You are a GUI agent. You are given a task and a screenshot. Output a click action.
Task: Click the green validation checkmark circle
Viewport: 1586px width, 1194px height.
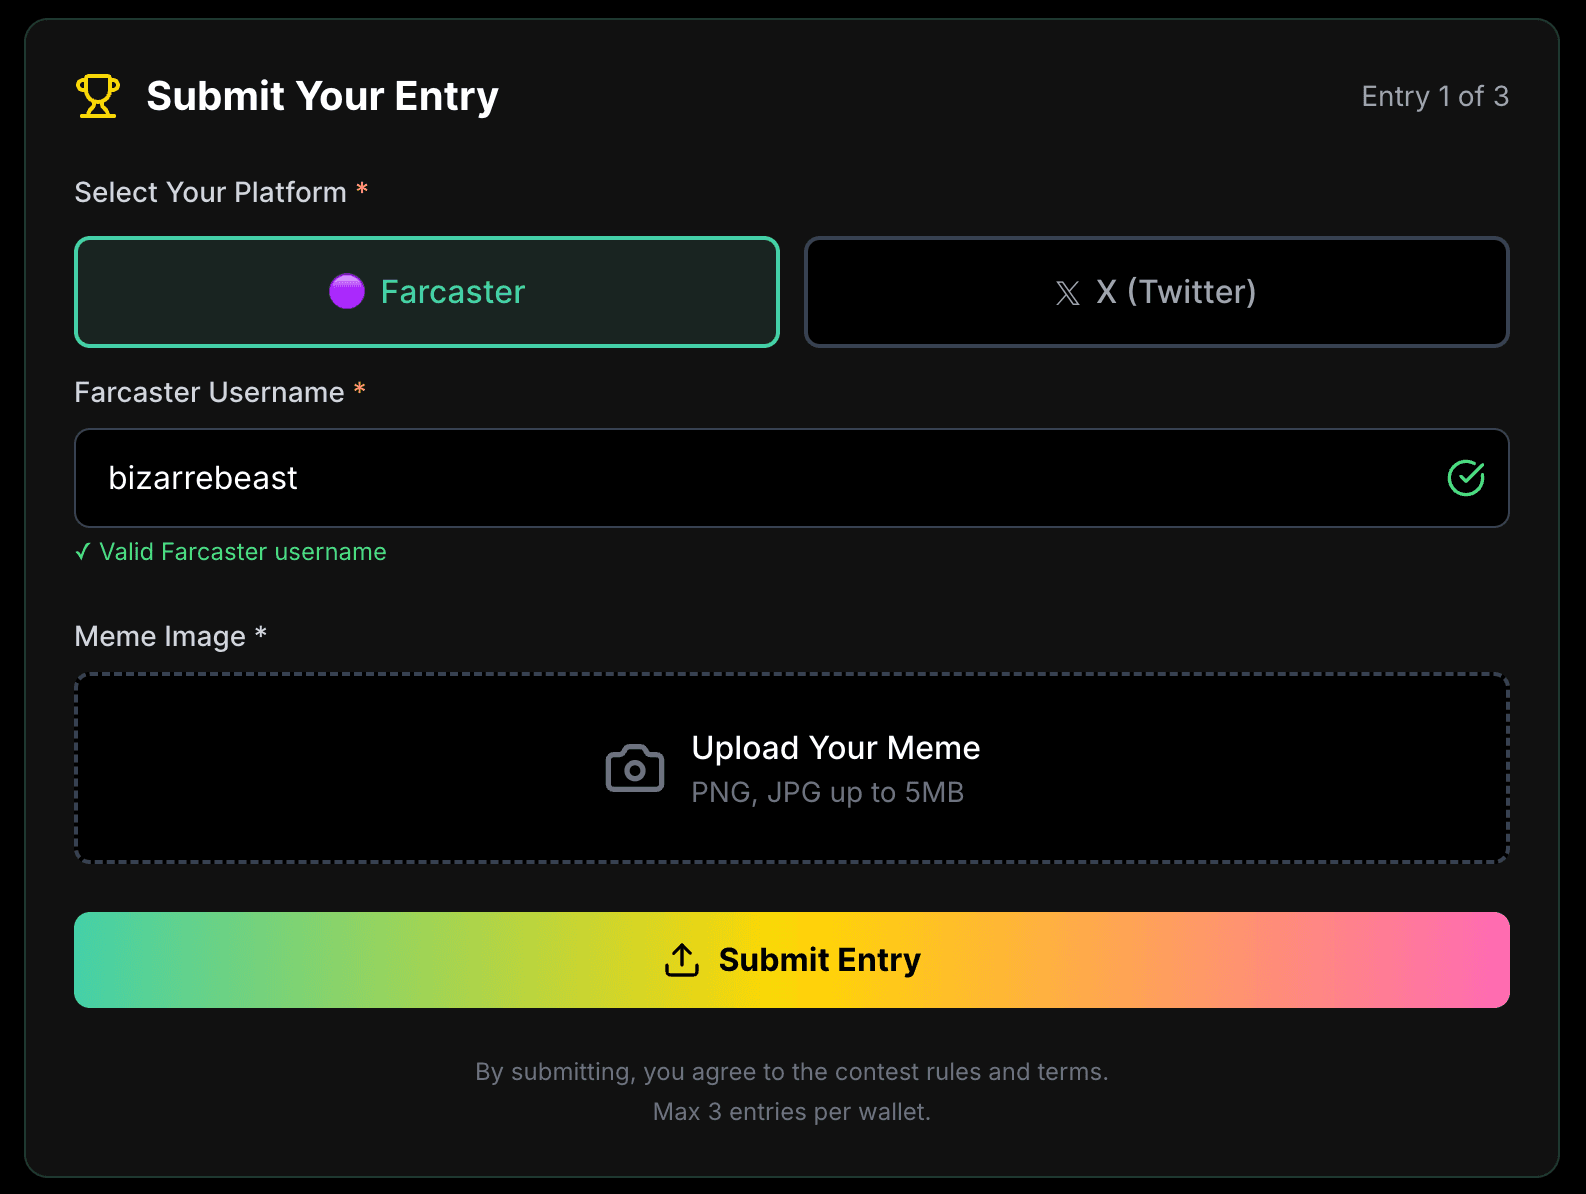tap(1466, 478)
